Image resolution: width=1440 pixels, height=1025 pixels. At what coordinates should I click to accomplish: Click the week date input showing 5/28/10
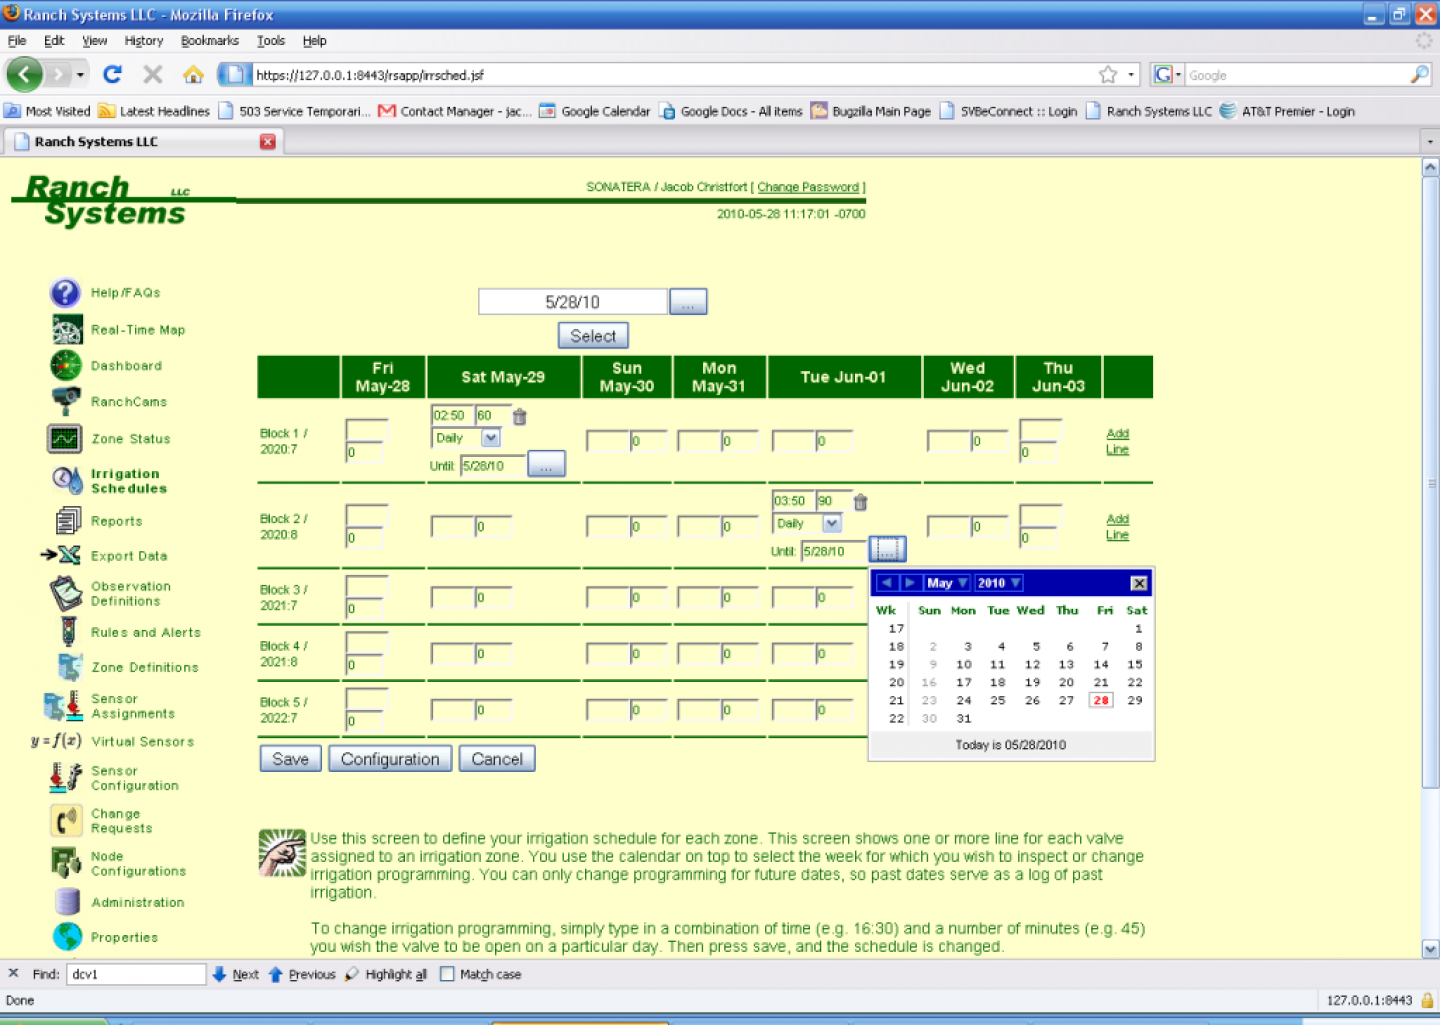click(573, 300)
